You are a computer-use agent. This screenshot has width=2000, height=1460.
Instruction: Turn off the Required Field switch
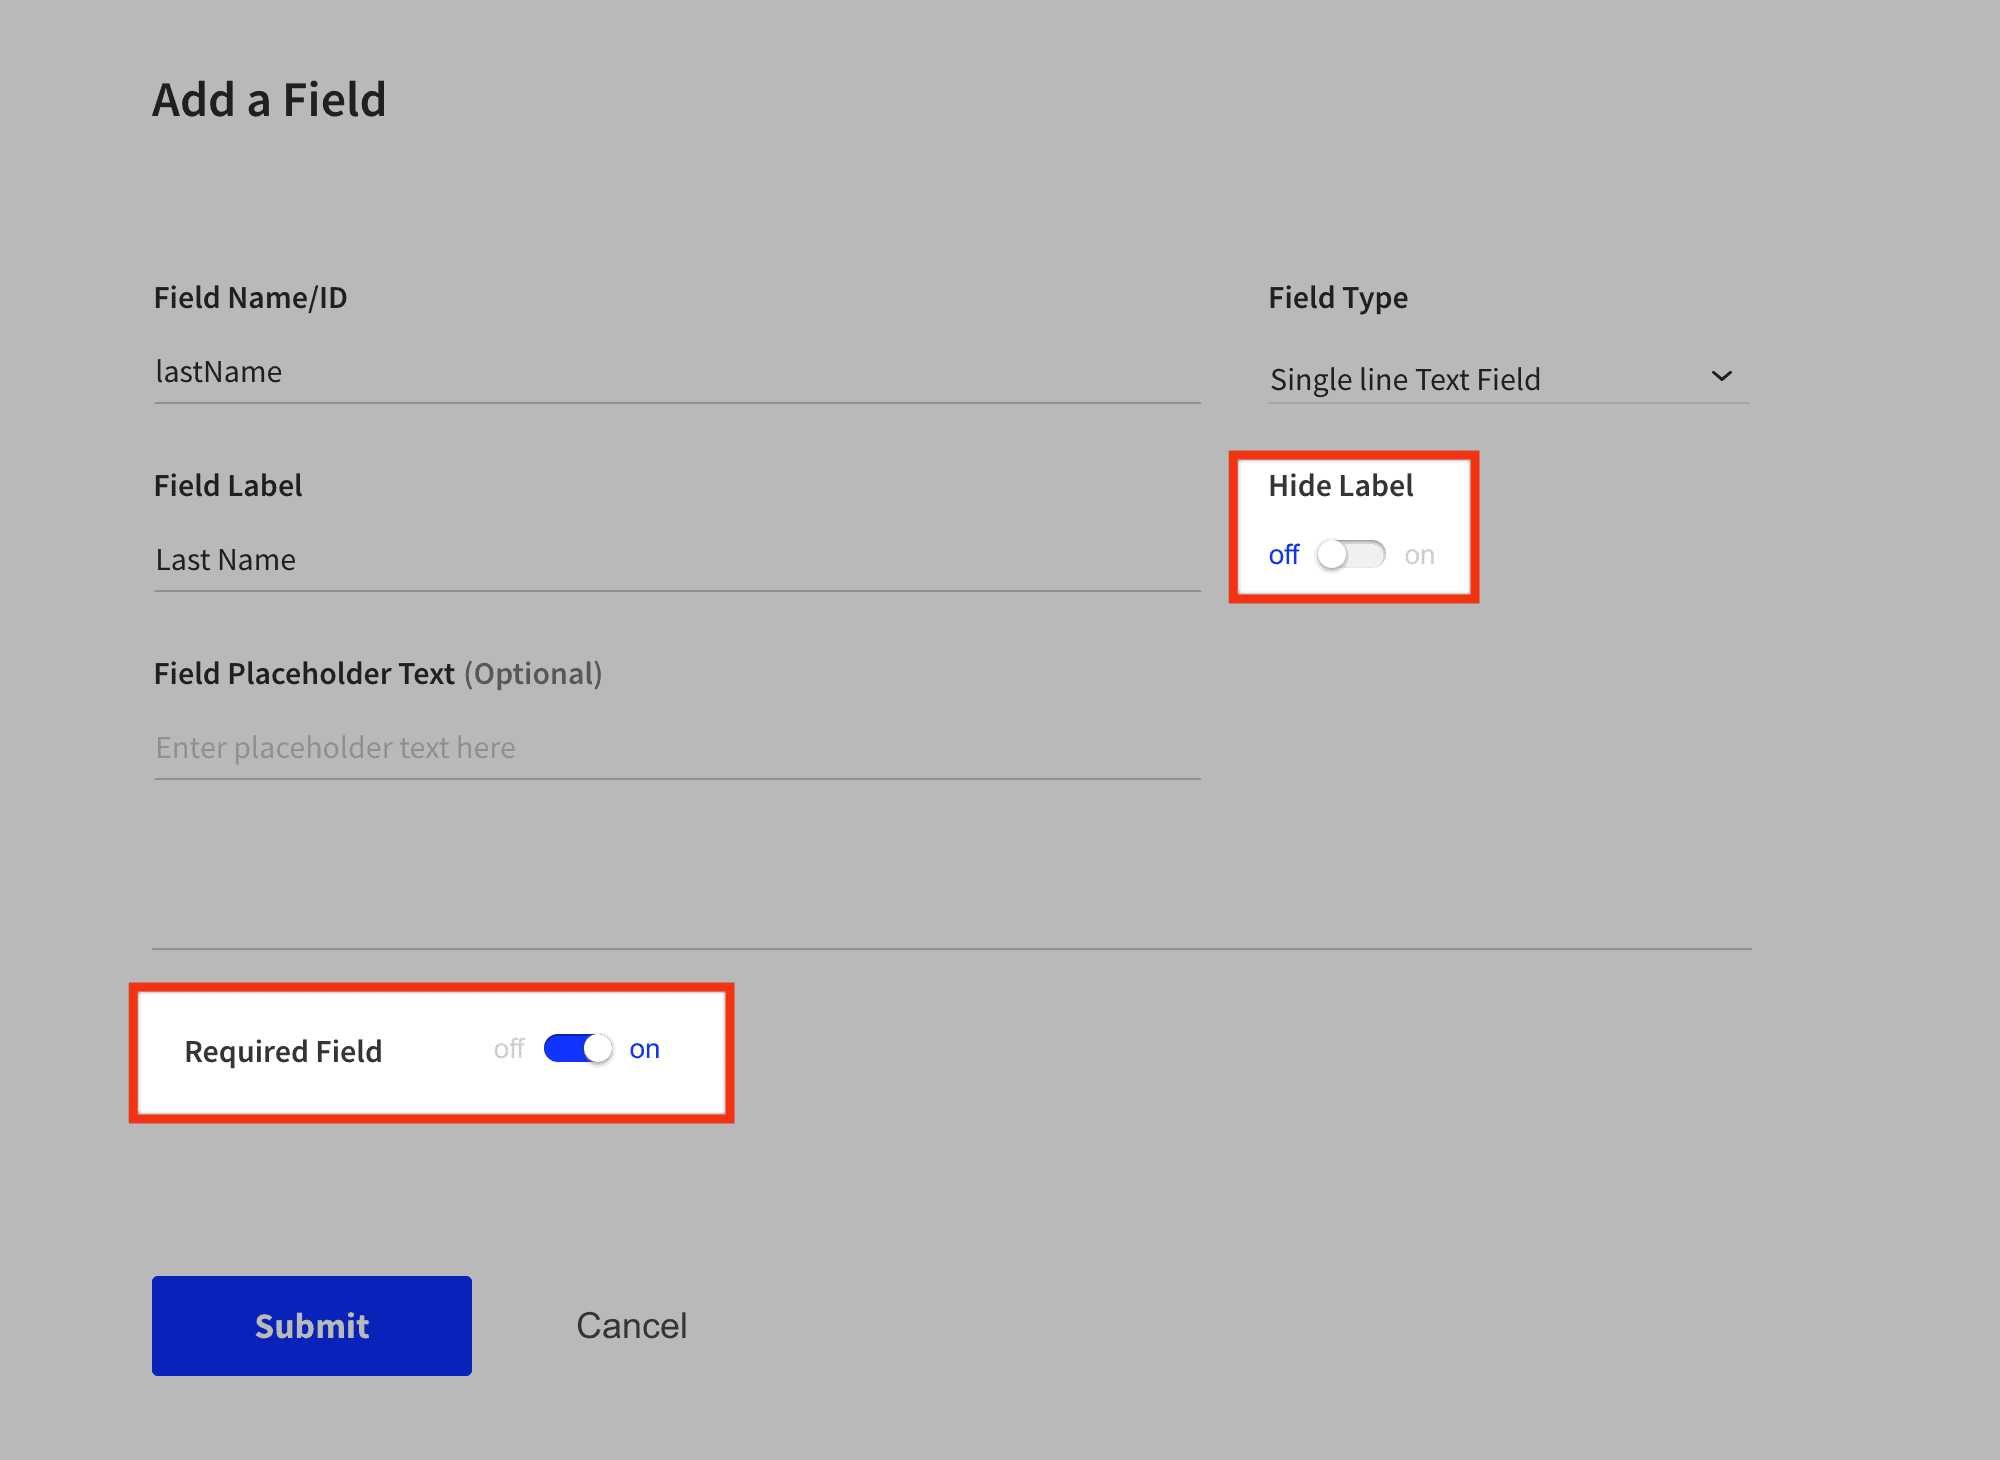point(578,1048)
